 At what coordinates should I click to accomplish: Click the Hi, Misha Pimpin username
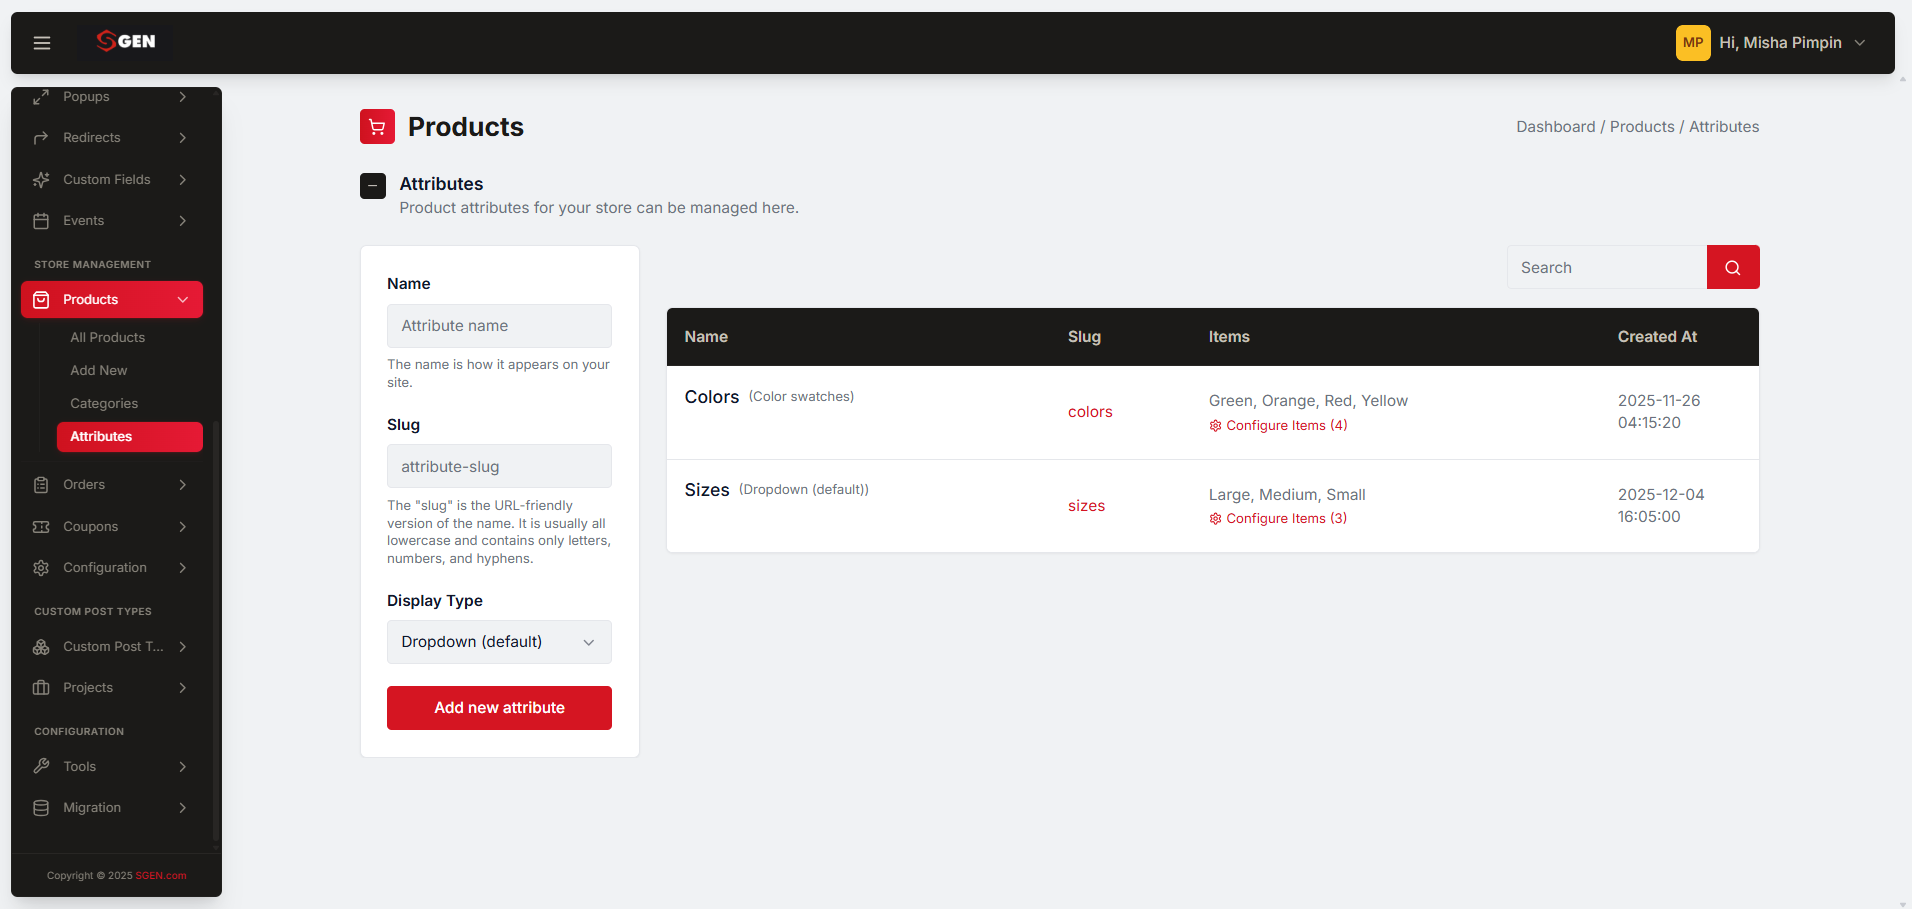point(1780,43)
